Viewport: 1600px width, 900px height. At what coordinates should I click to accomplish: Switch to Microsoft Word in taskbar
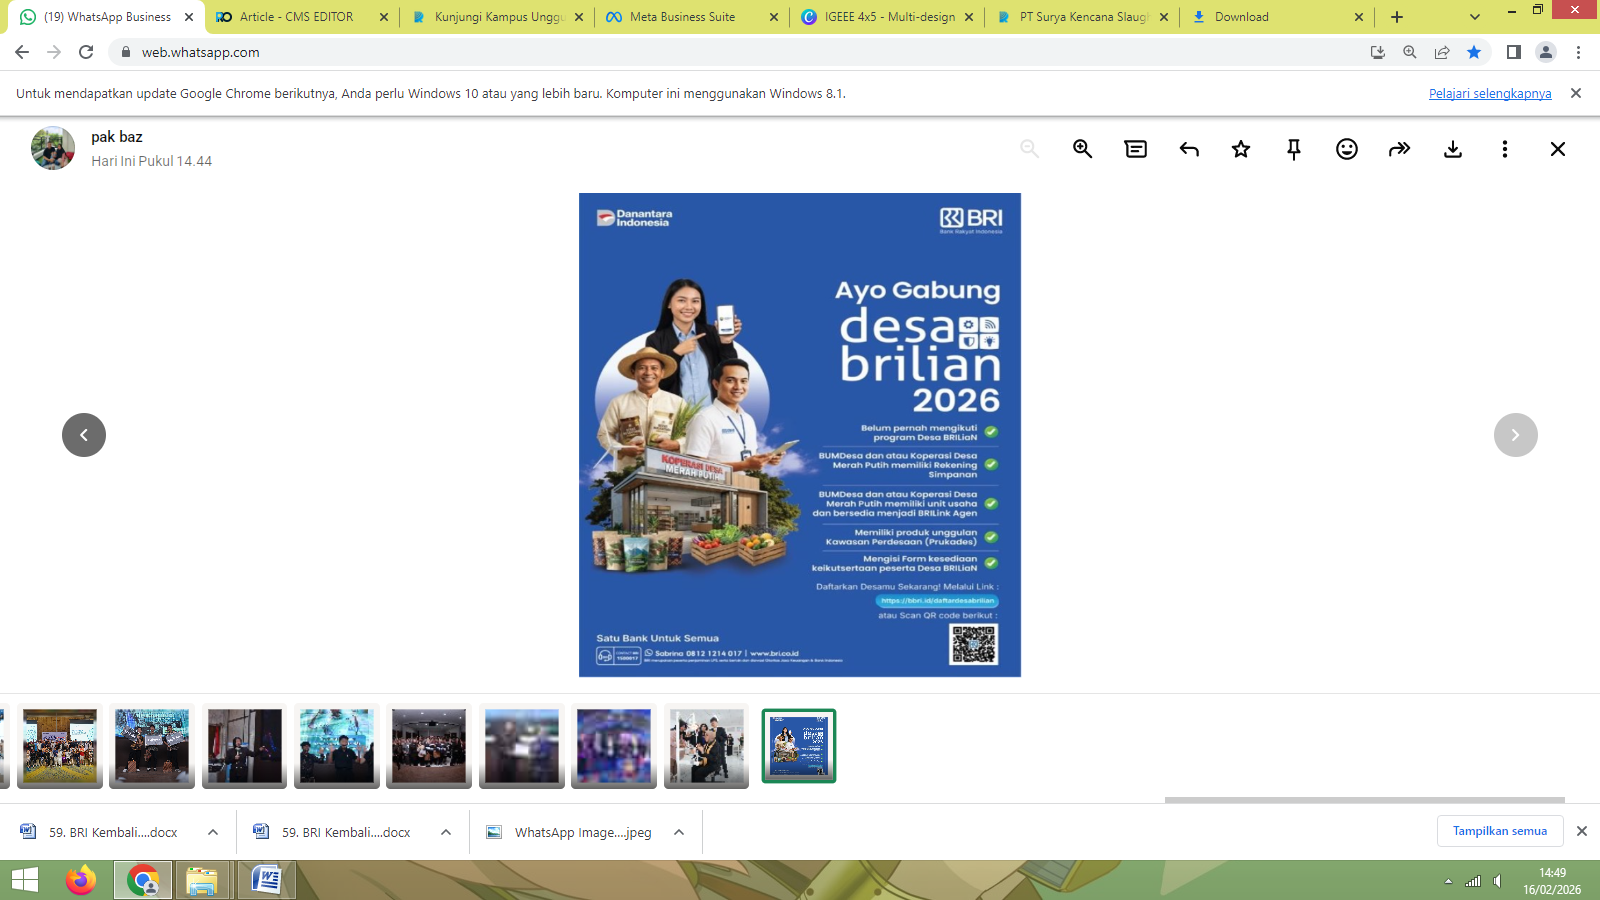click(x=266, y=880)
